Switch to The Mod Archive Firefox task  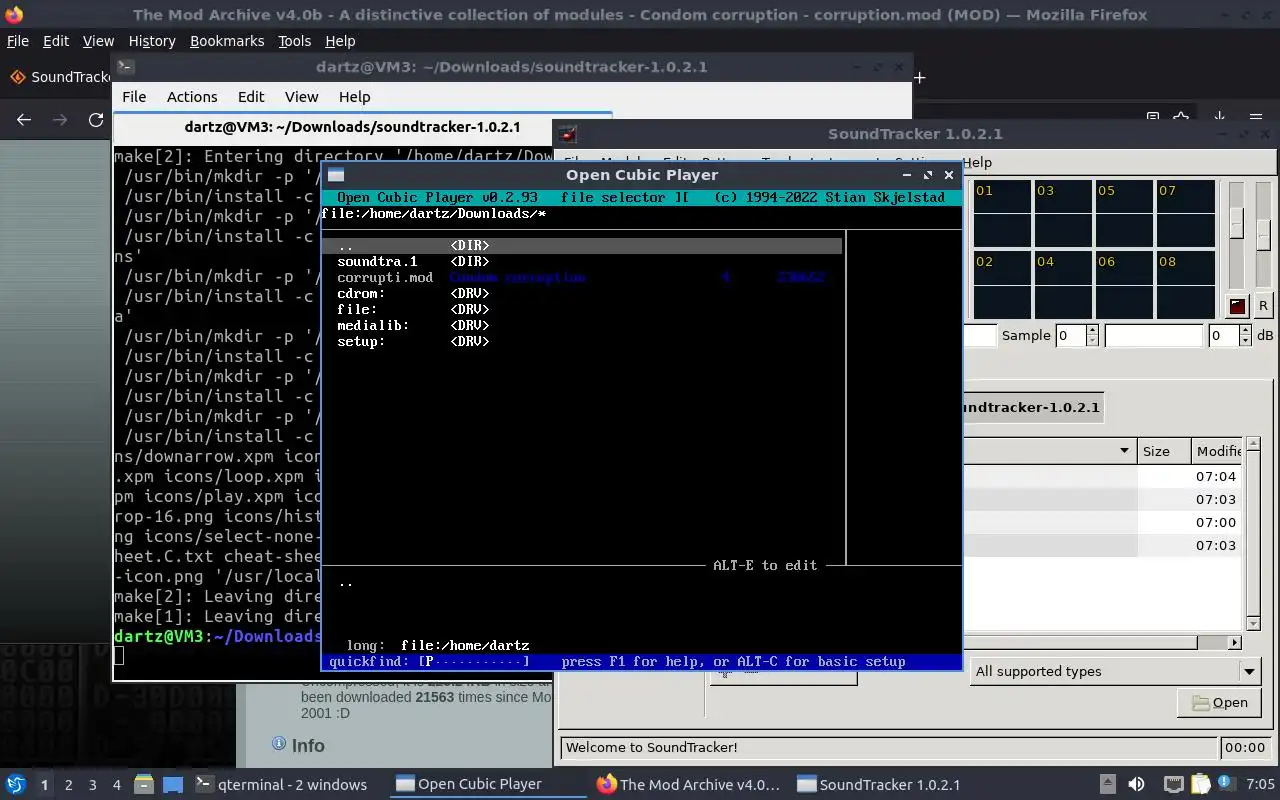[688, 784]
